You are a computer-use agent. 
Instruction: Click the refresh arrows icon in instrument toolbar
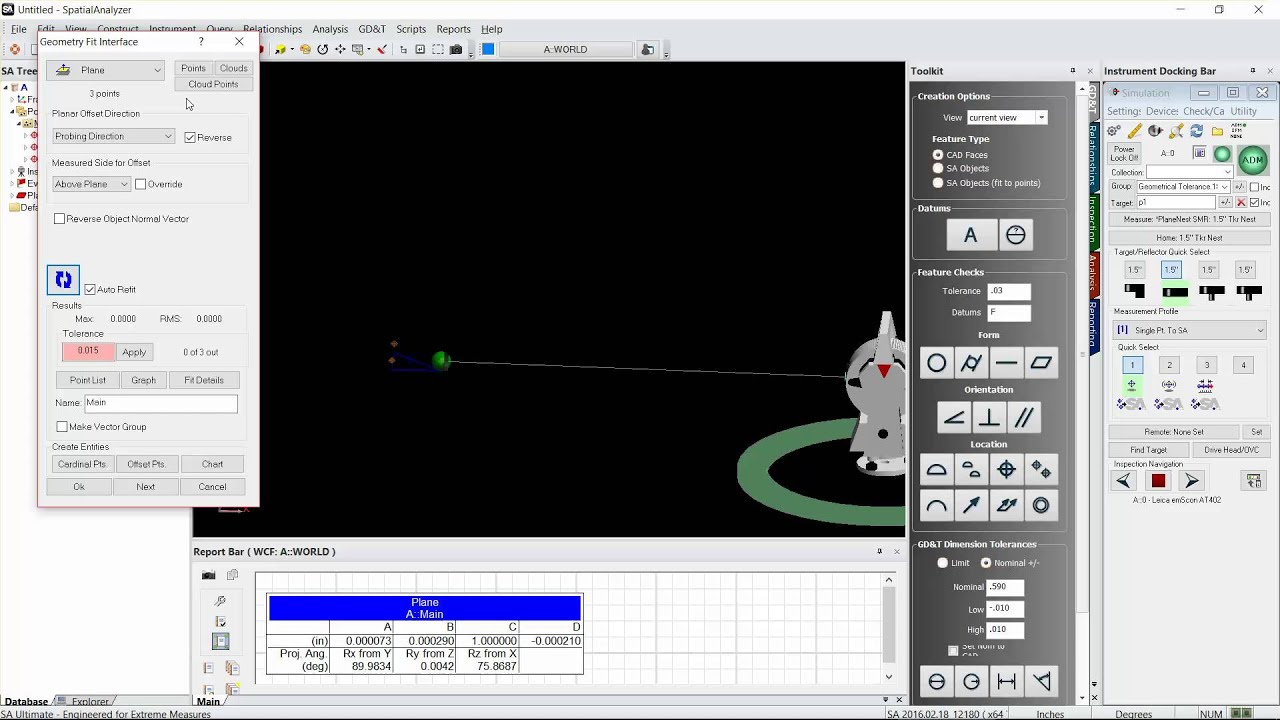pyautogui.click(x=1196, y=131)
